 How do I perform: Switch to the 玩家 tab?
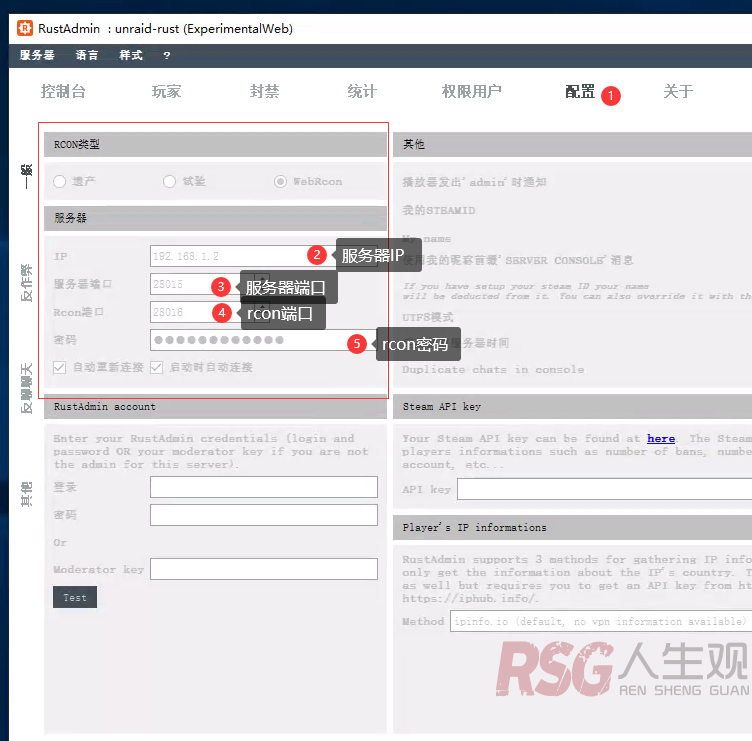pyautogui.click(x=166, y=91)
